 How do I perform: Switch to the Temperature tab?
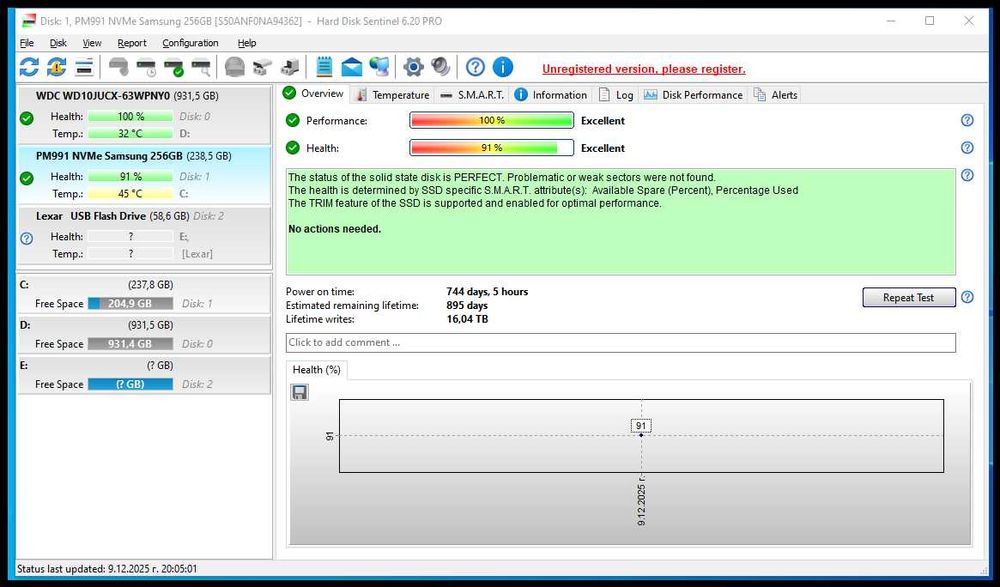pyautogui.click(x=392, y=94)
